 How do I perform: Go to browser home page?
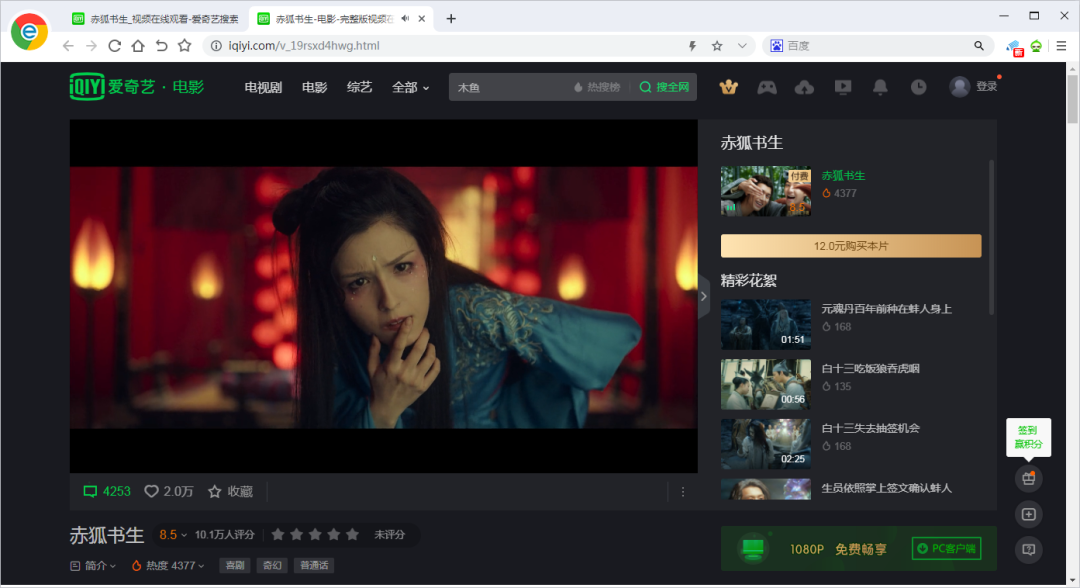[138, 45]
